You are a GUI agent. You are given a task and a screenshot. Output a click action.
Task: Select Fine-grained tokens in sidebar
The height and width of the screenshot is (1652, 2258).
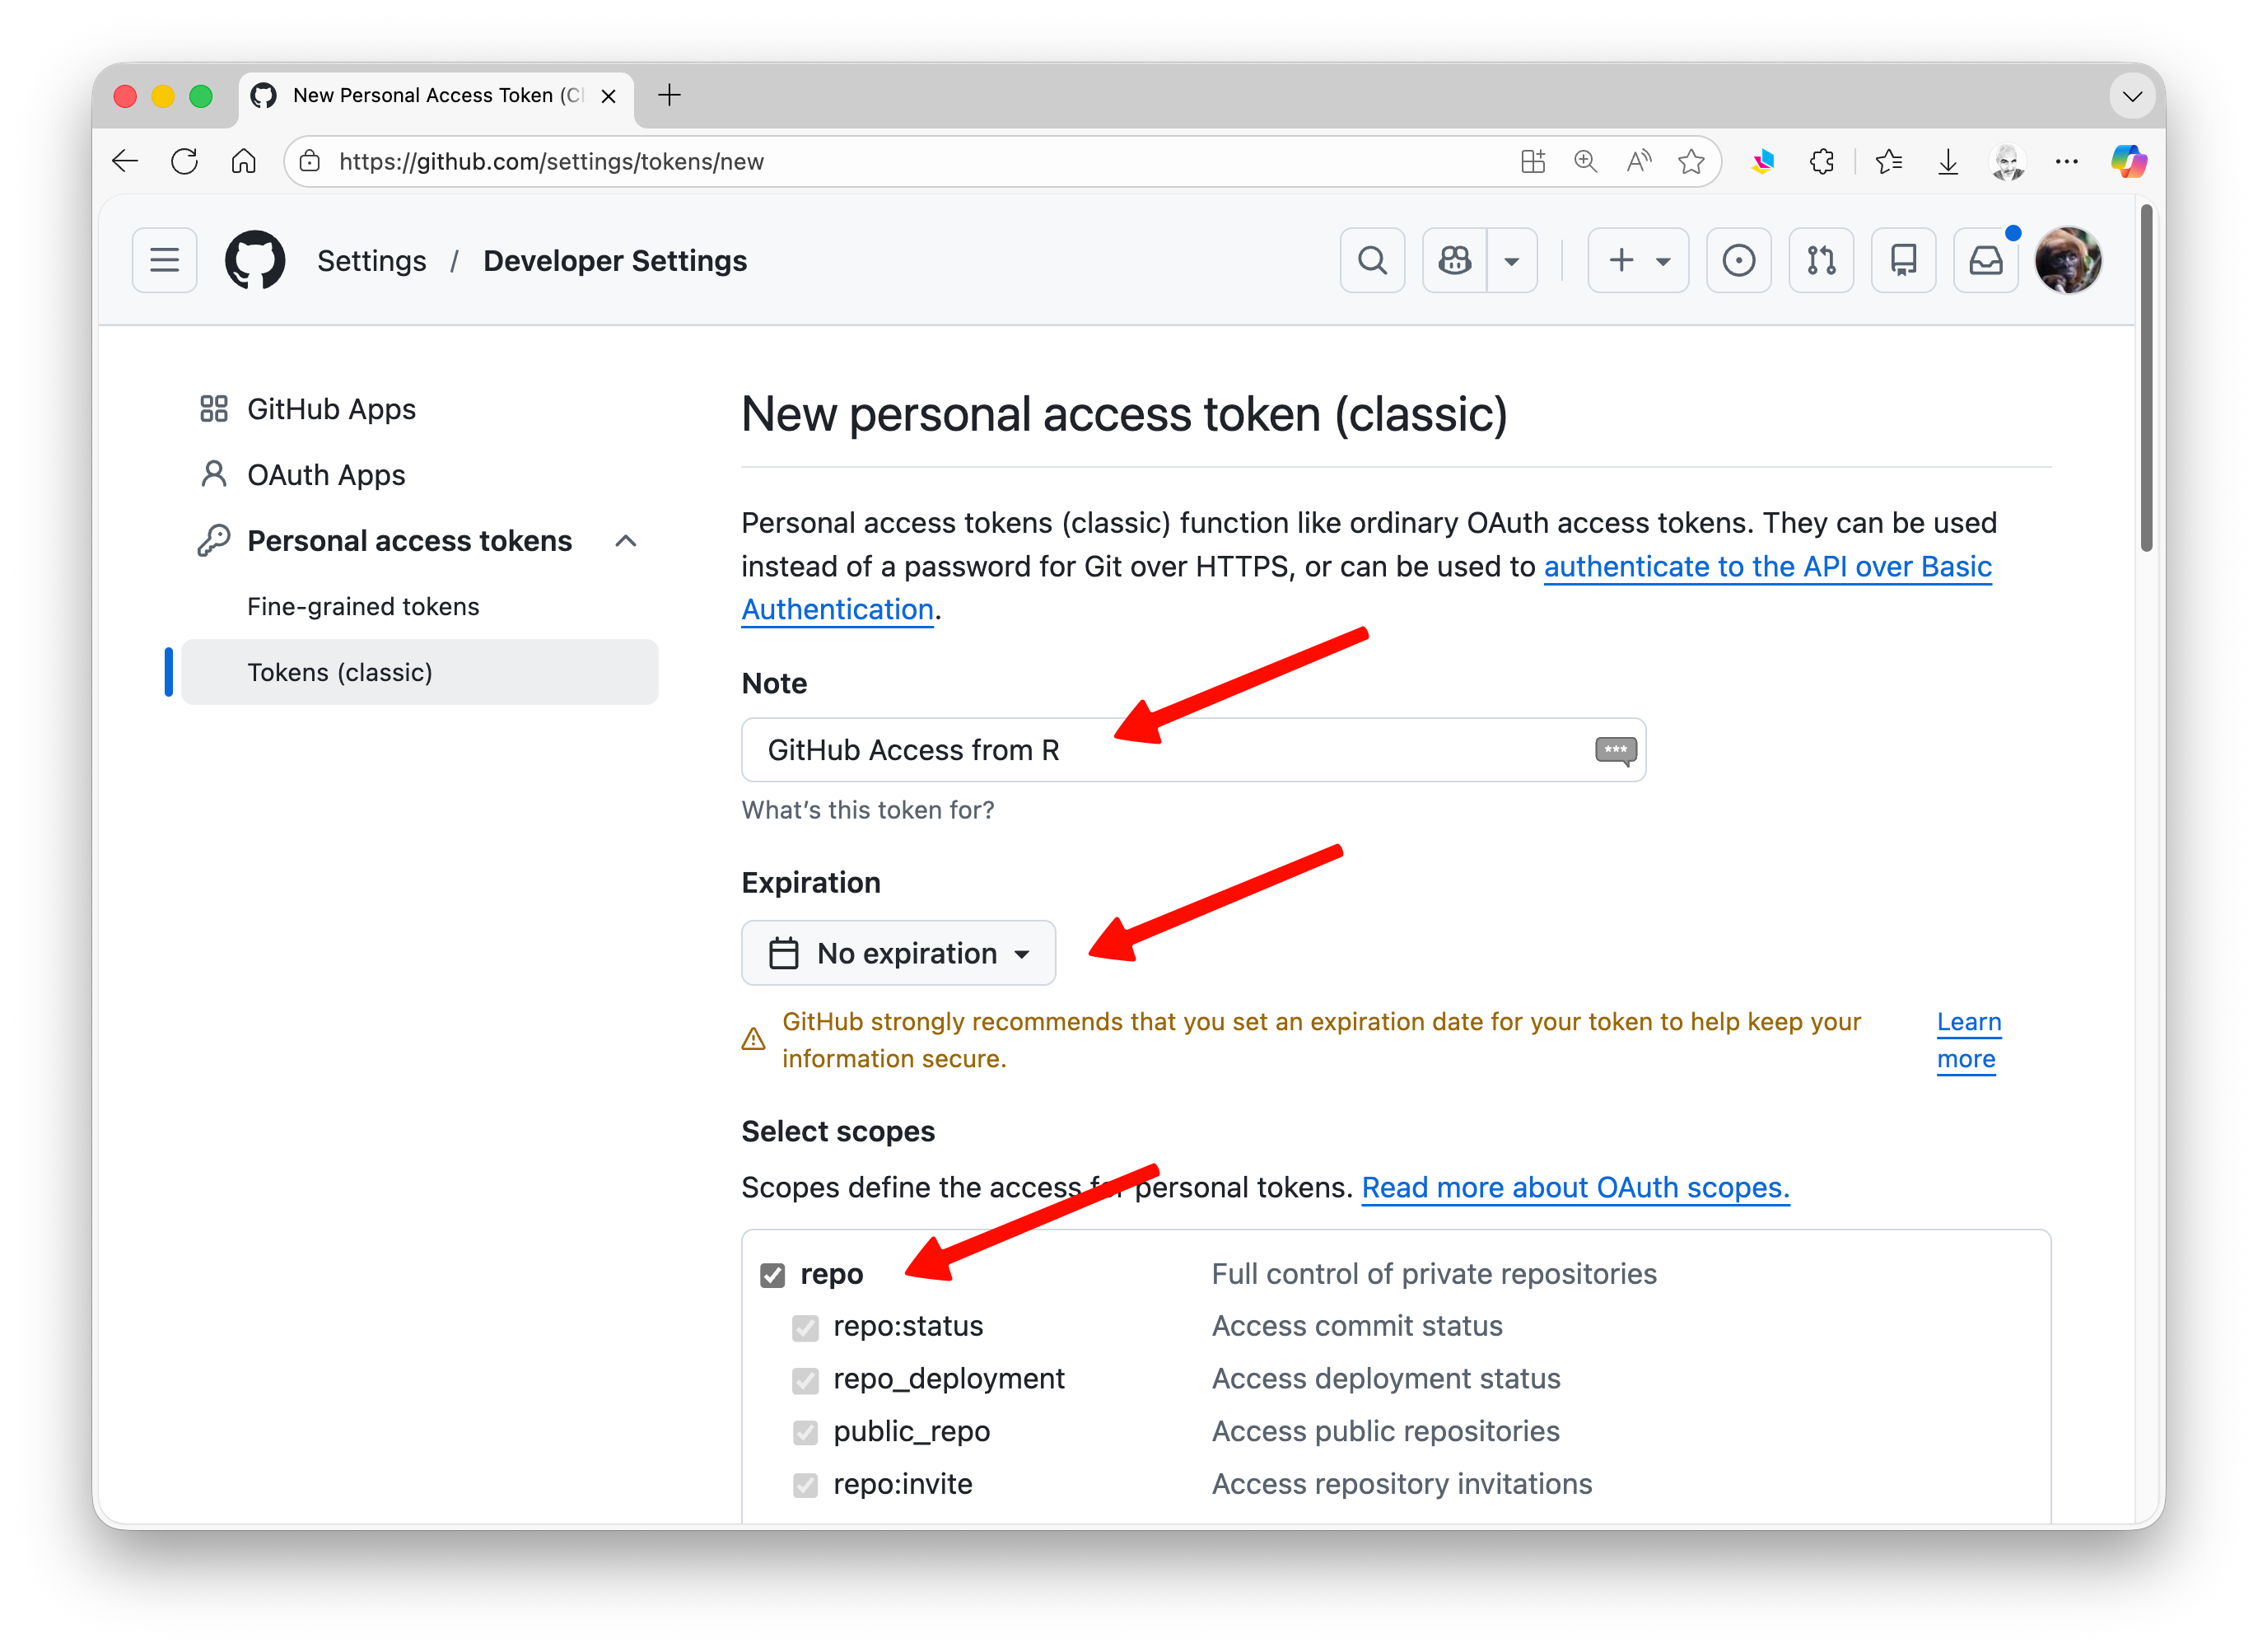click(363, 607)
